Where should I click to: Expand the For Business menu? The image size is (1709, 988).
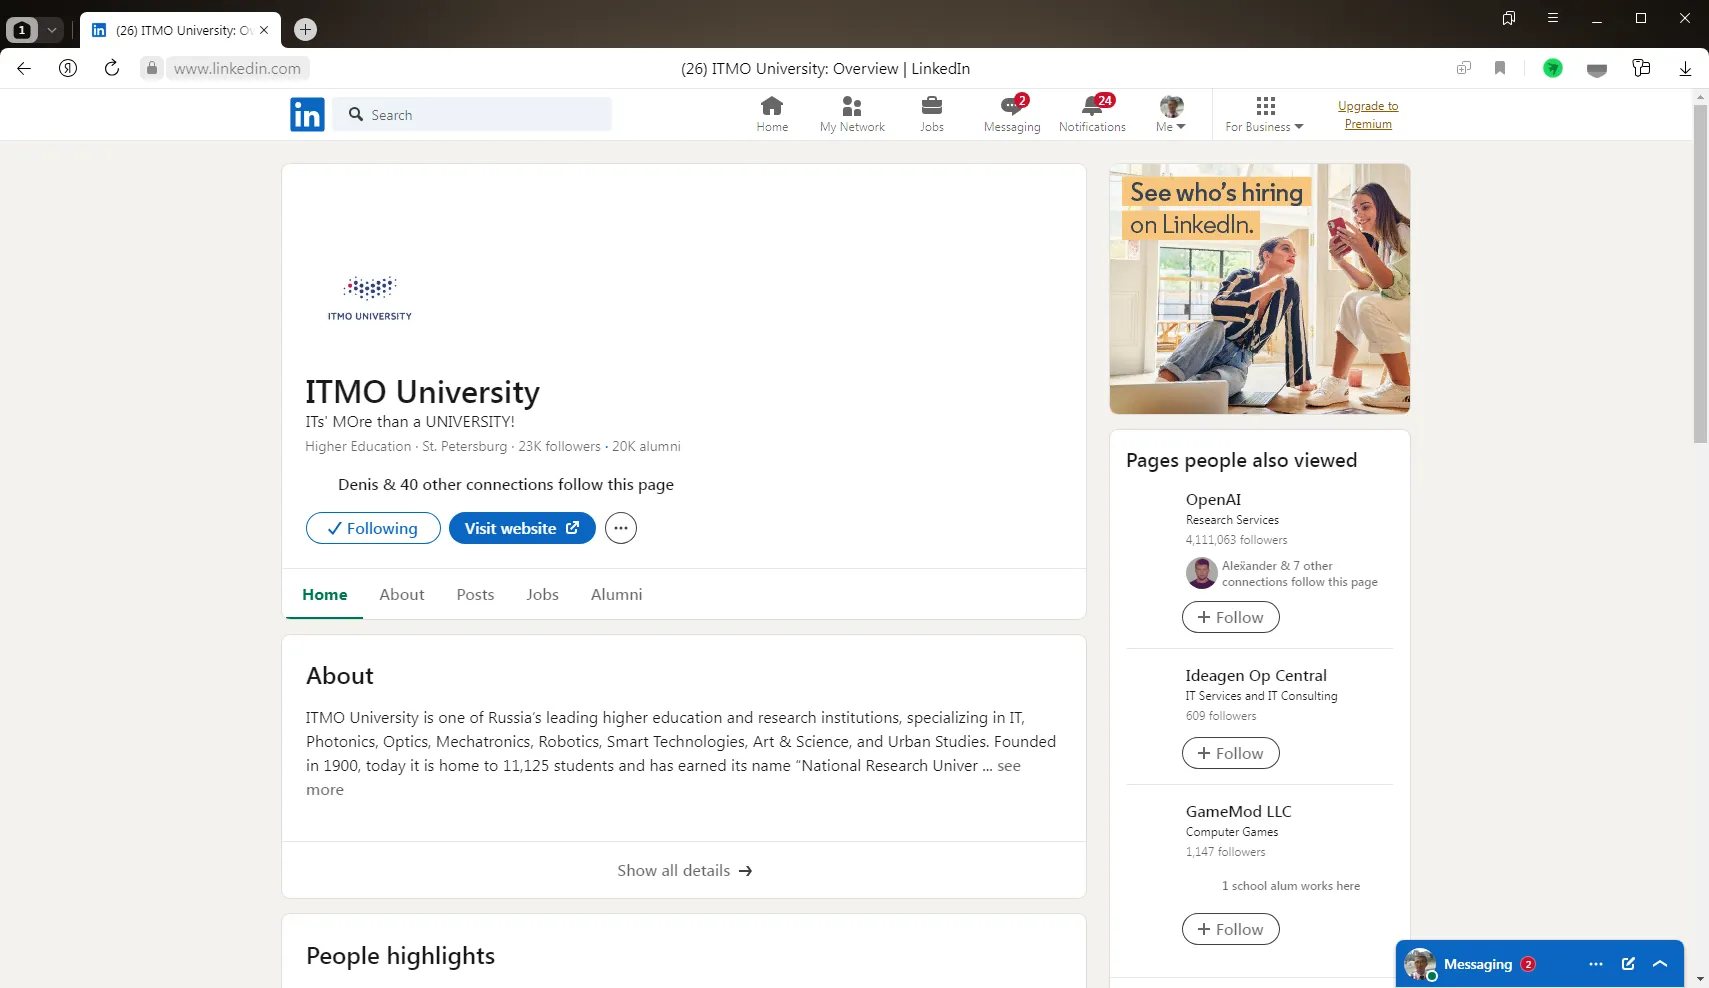pyautogui.click(x=1265, y=114)
